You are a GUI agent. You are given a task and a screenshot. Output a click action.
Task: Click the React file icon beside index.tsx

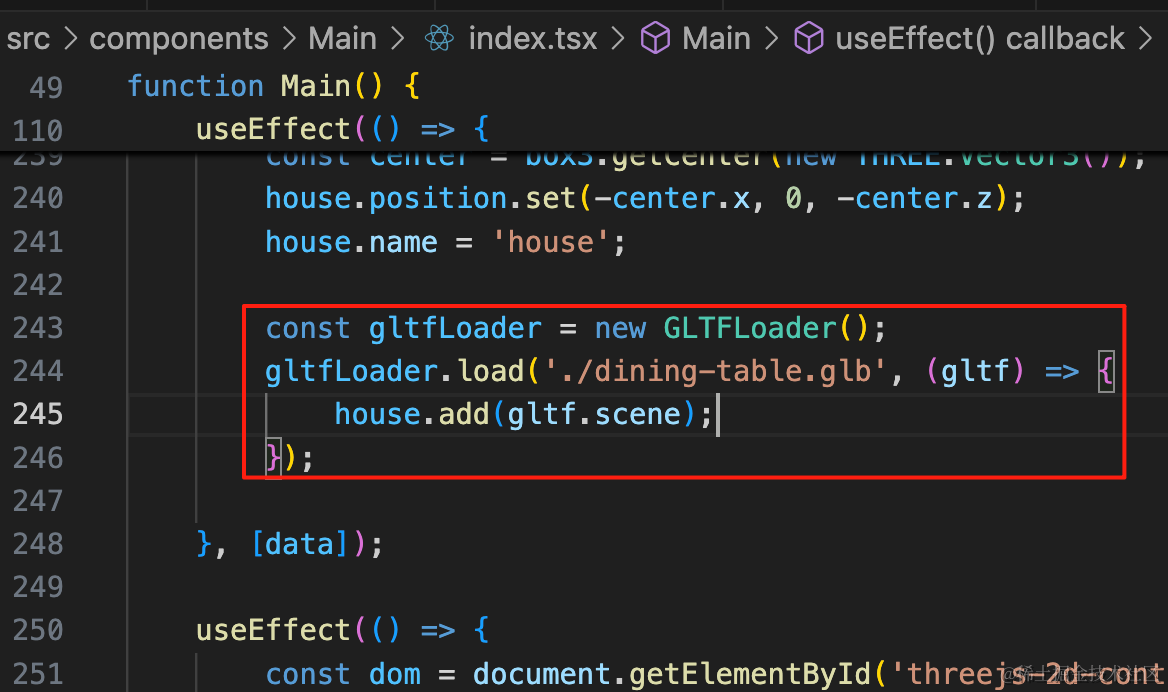[x=439, y=38]
